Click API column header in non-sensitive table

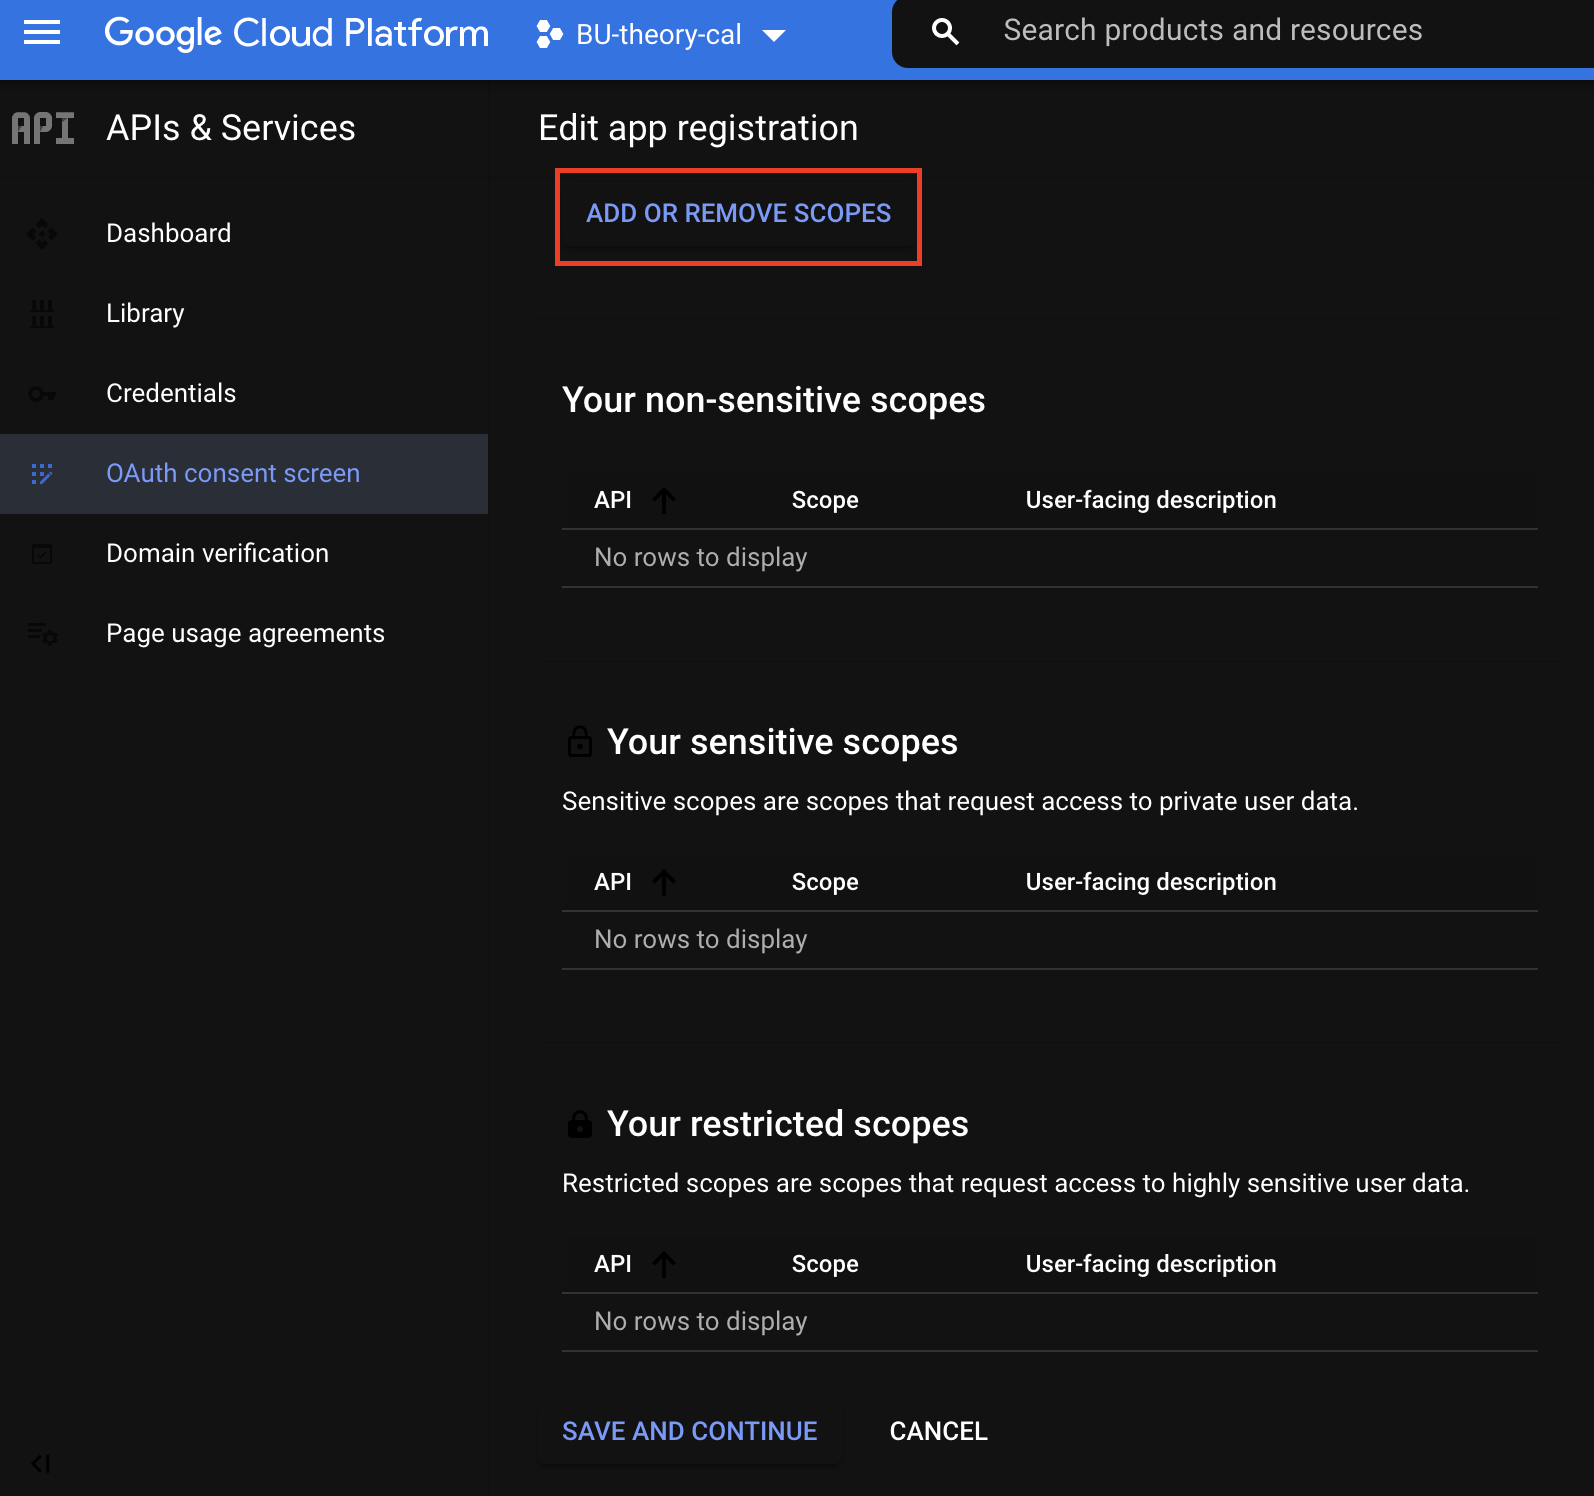[613, 500]
